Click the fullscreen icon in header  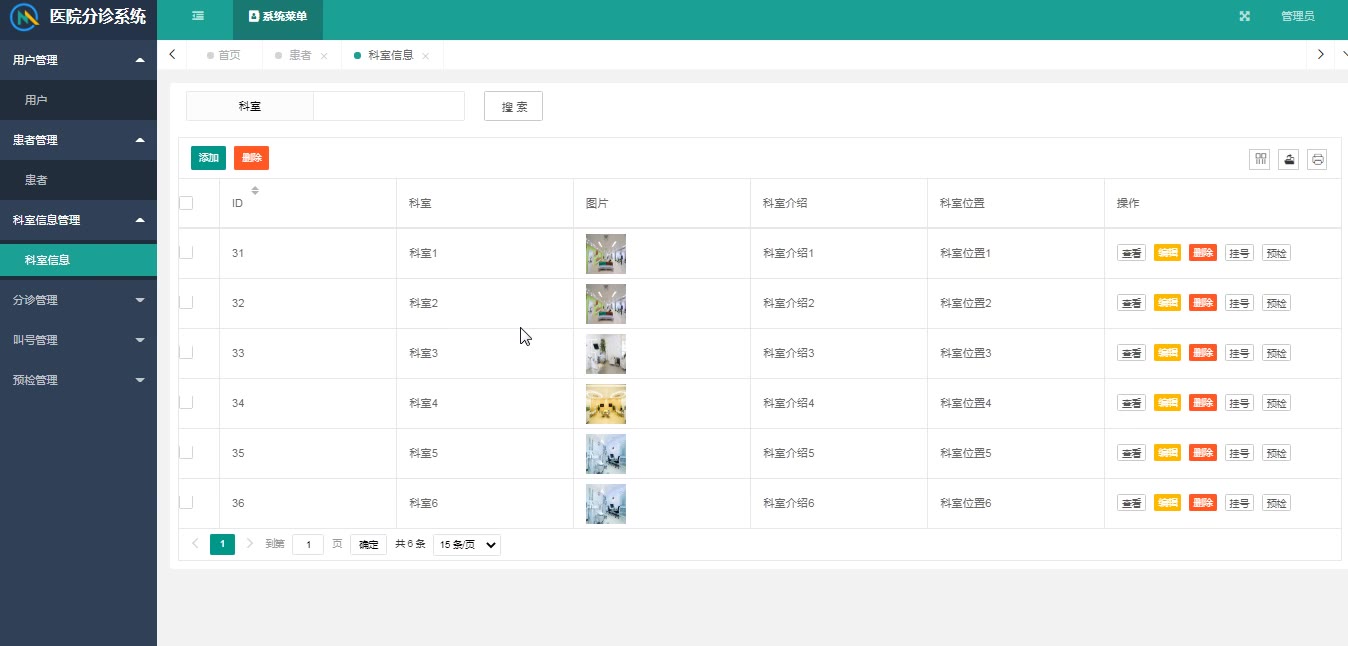click(x=1245, y=16)
